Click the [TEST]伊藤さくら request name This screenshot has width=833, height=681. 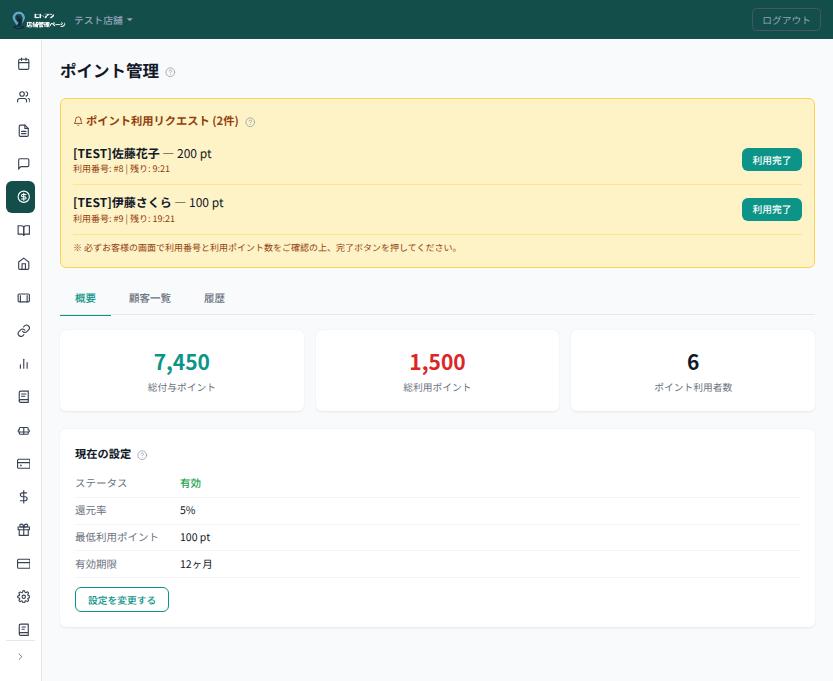click(122, 202)
